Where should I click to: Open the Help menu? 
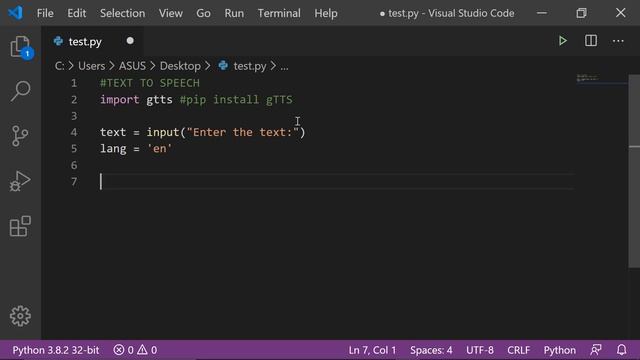tap(326, 13)
